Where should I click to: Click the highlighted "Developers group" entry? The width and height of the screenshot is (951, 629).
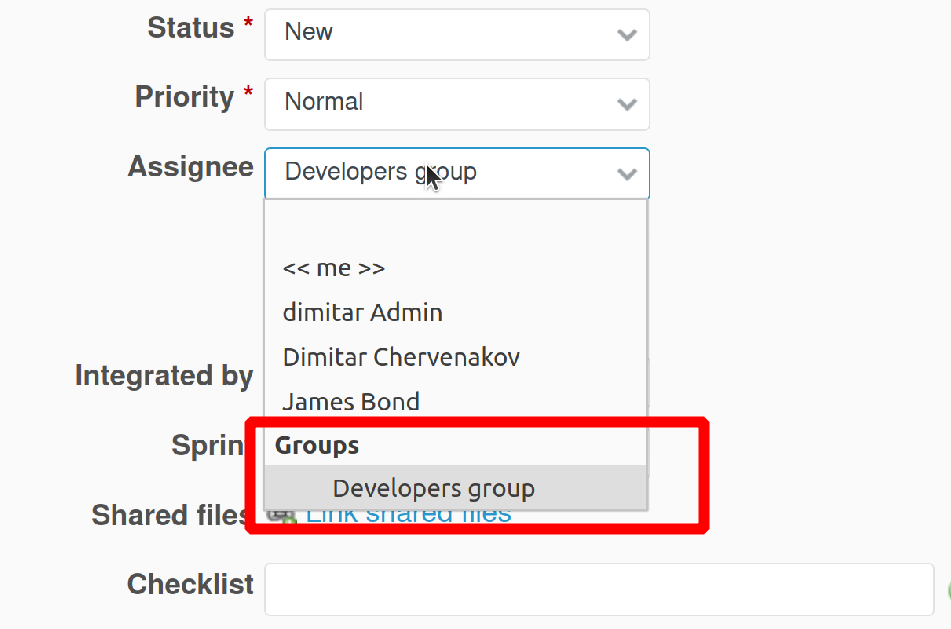coord(433,488)
